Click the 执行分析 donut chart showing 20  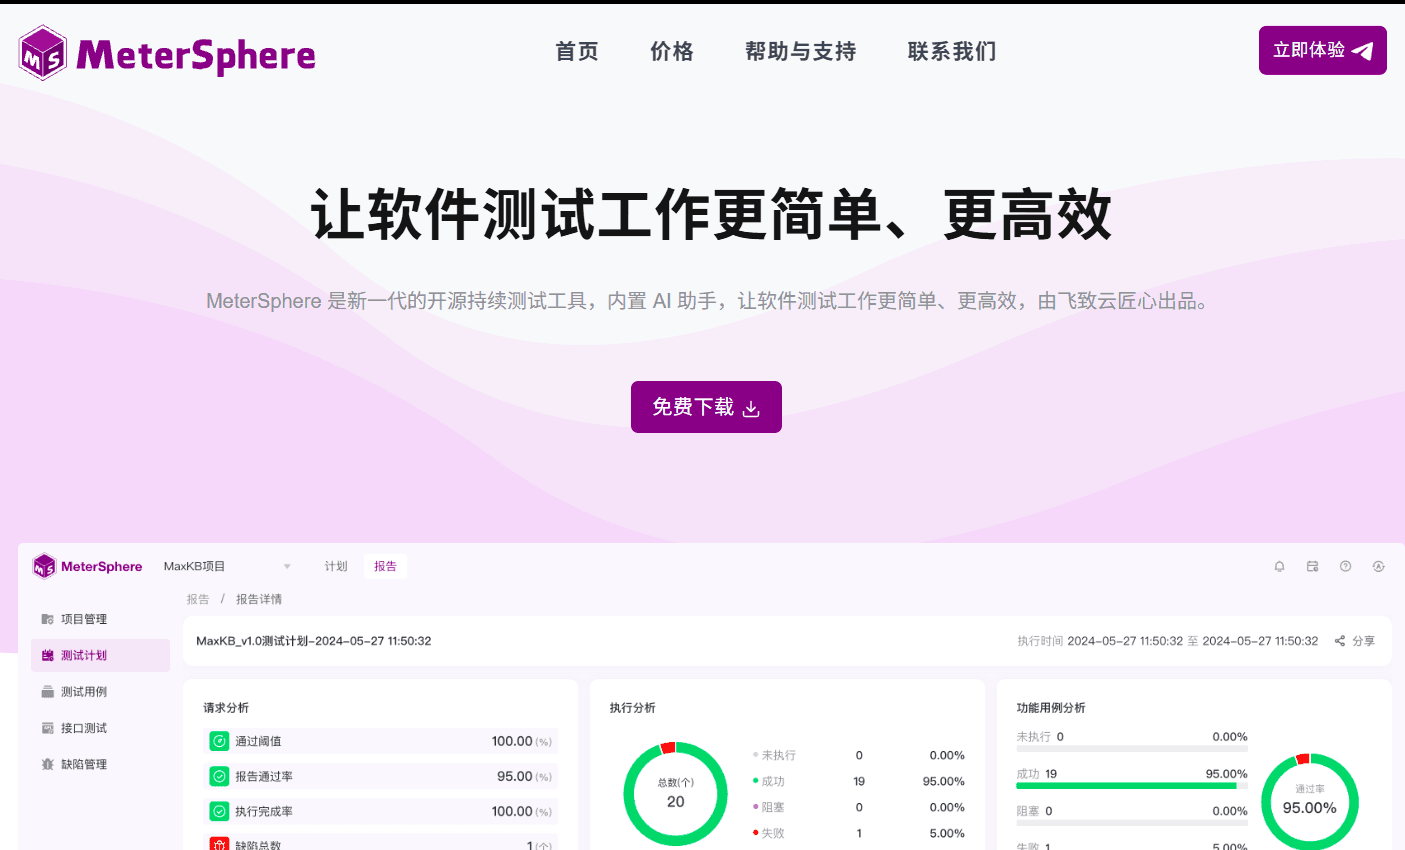click(x=676, y=794)
